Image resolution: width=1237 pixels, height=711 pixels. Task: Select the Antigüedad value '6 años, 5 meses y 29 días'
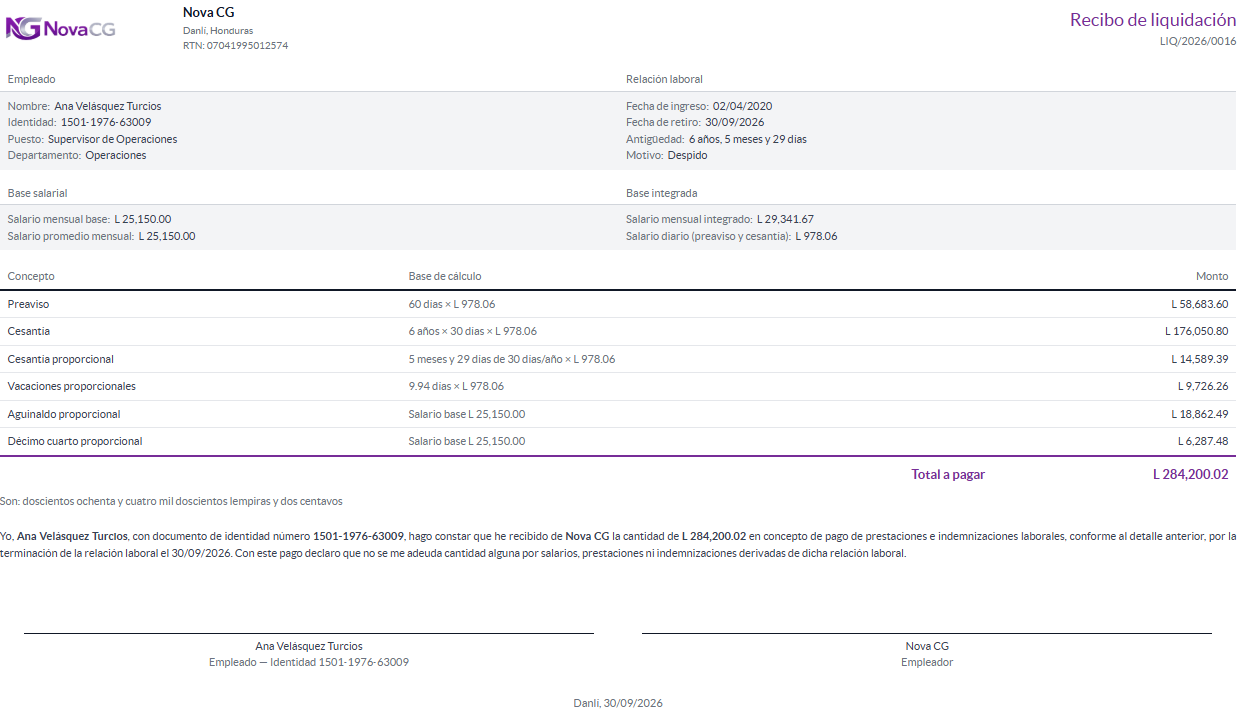coord(748,139)
